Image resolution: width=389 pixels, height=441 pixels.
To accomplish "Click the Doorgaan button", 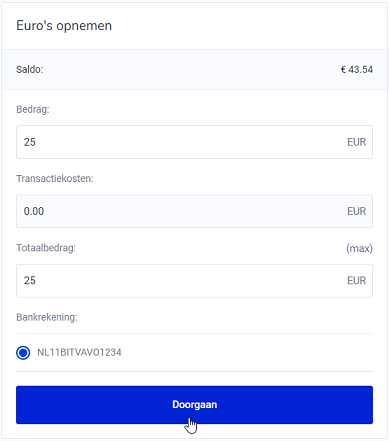I will (194, 405).
